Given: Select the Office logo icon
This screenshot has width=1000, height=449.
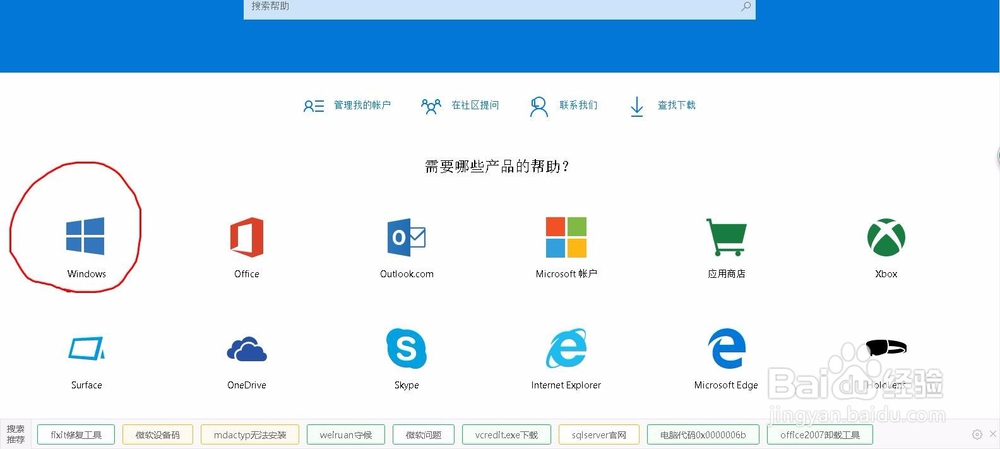Looking at the screenshot, I should coord(247,237).
